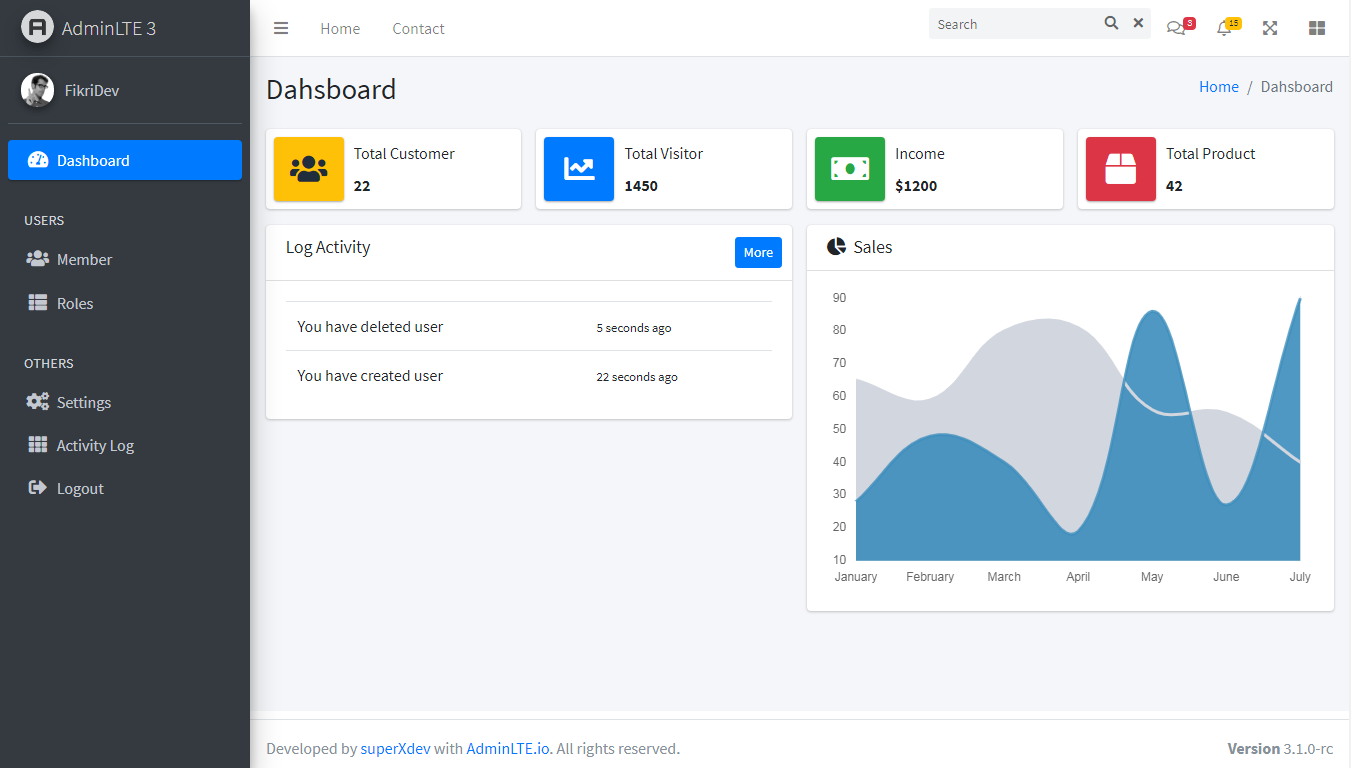Screen dimensions: 1351x770
Task: Open the control sidebar grid icon
Action: 1317,28
